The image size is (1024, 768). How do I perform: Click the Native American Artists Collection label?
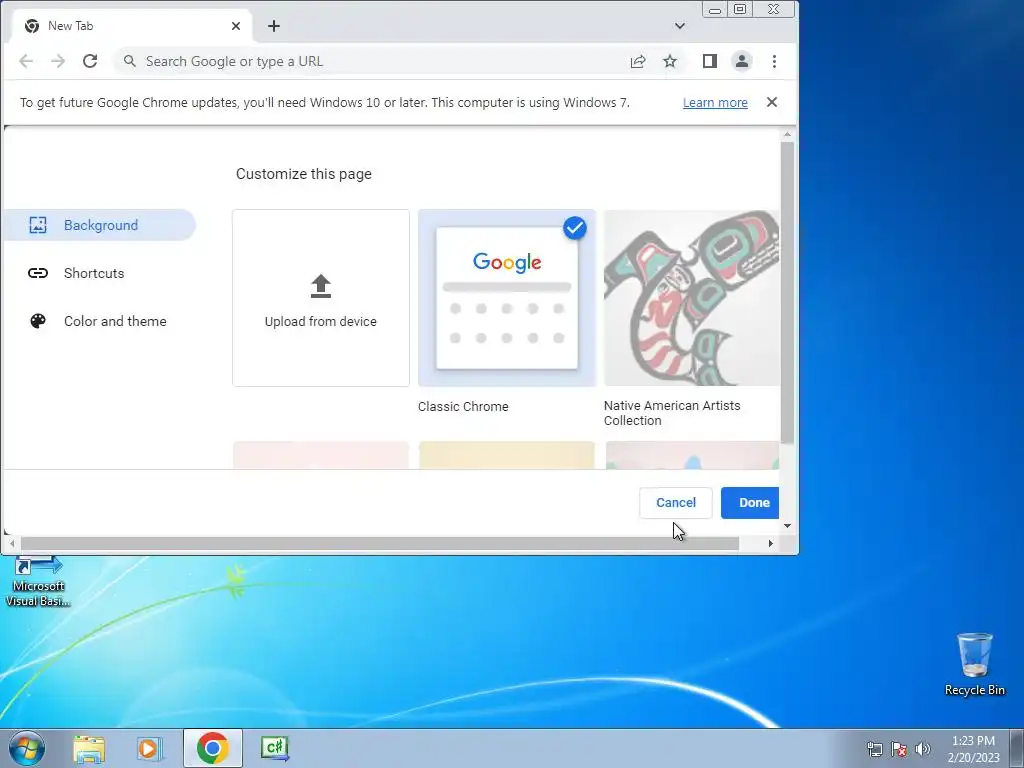[672, 413]
